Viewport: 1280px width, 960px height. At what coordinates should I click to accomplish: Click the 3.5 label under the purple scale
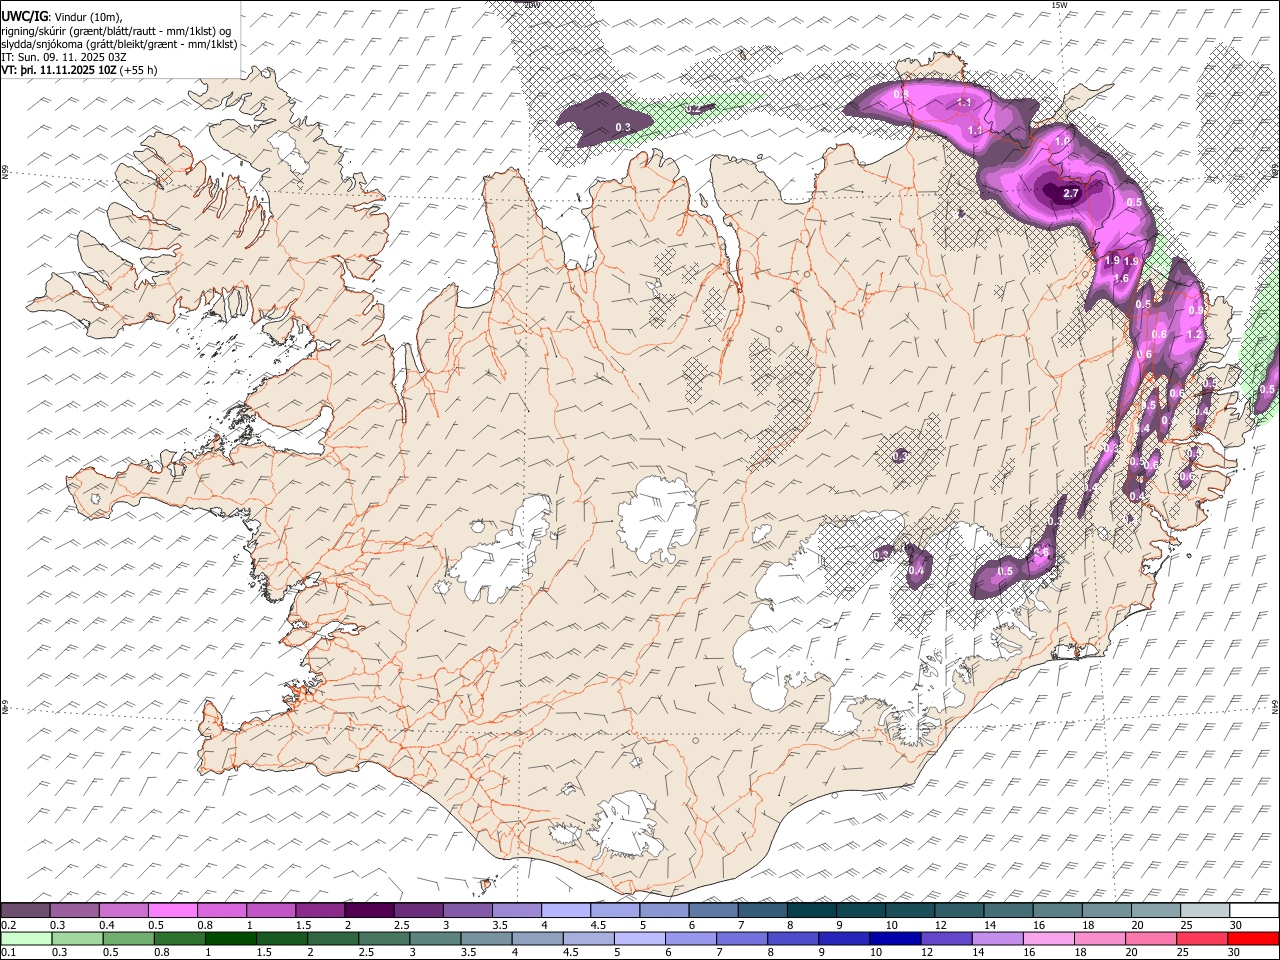[x=500, y=924]
